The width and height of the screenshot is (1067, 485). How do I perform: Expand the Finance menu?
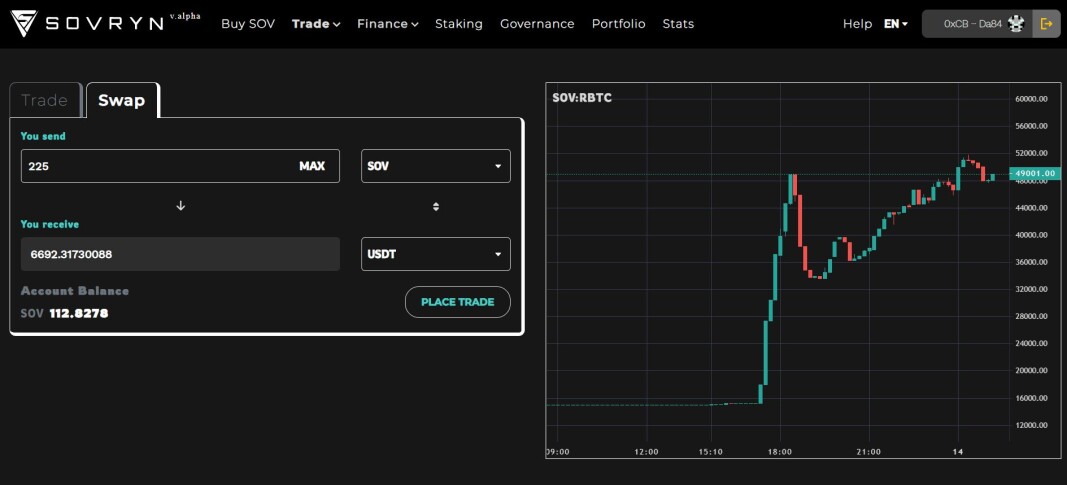click(x=387, y=24)
